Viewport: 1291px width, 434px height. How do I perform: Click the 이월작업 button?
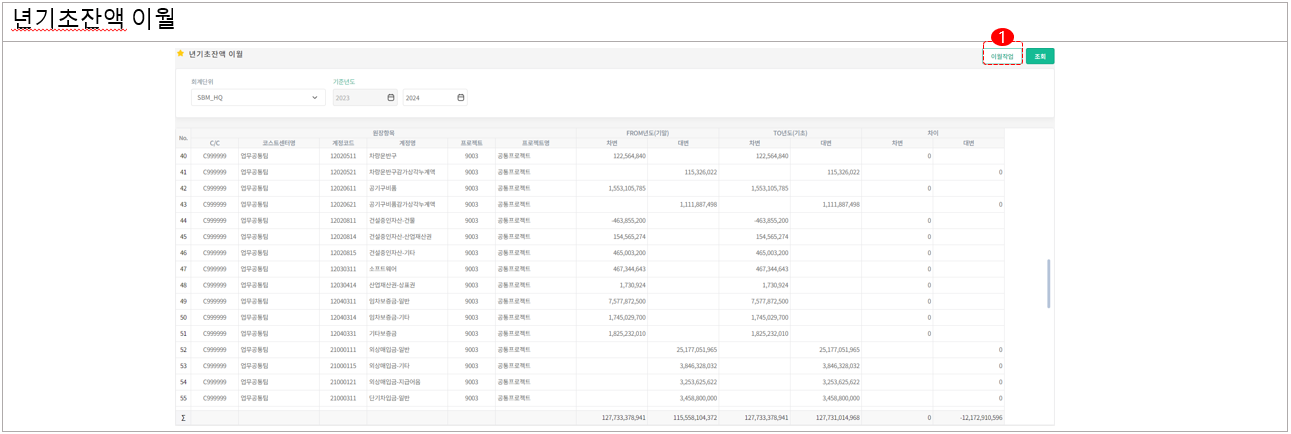tap(1002, 57)
